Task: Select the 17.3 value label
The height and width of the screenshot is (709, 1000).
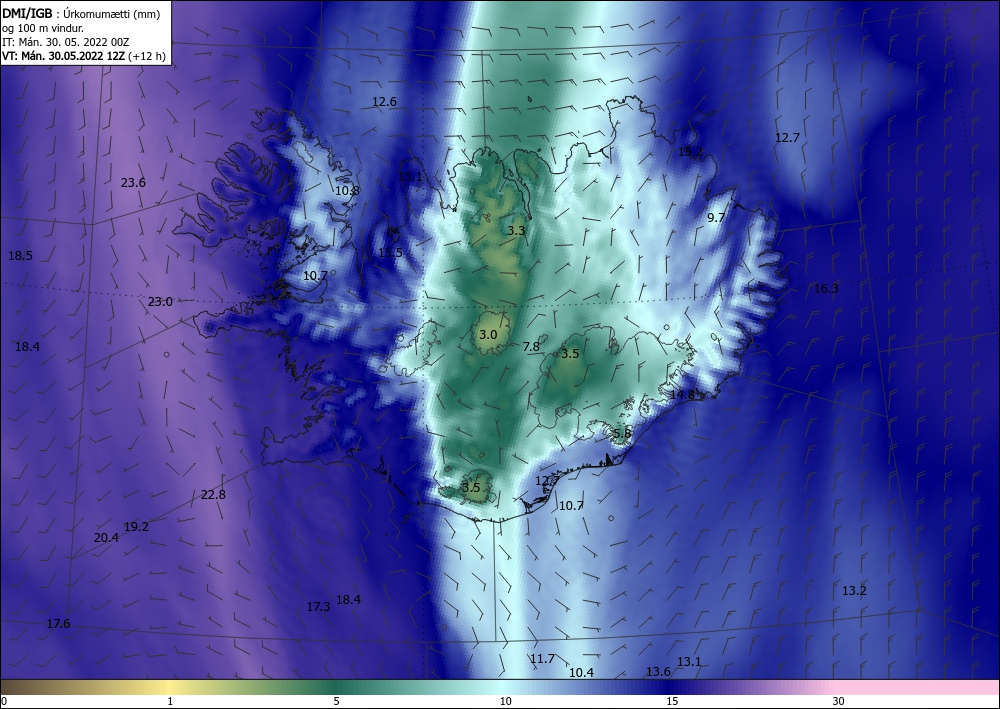Action: pyautogui.click(x=318, y=607)
